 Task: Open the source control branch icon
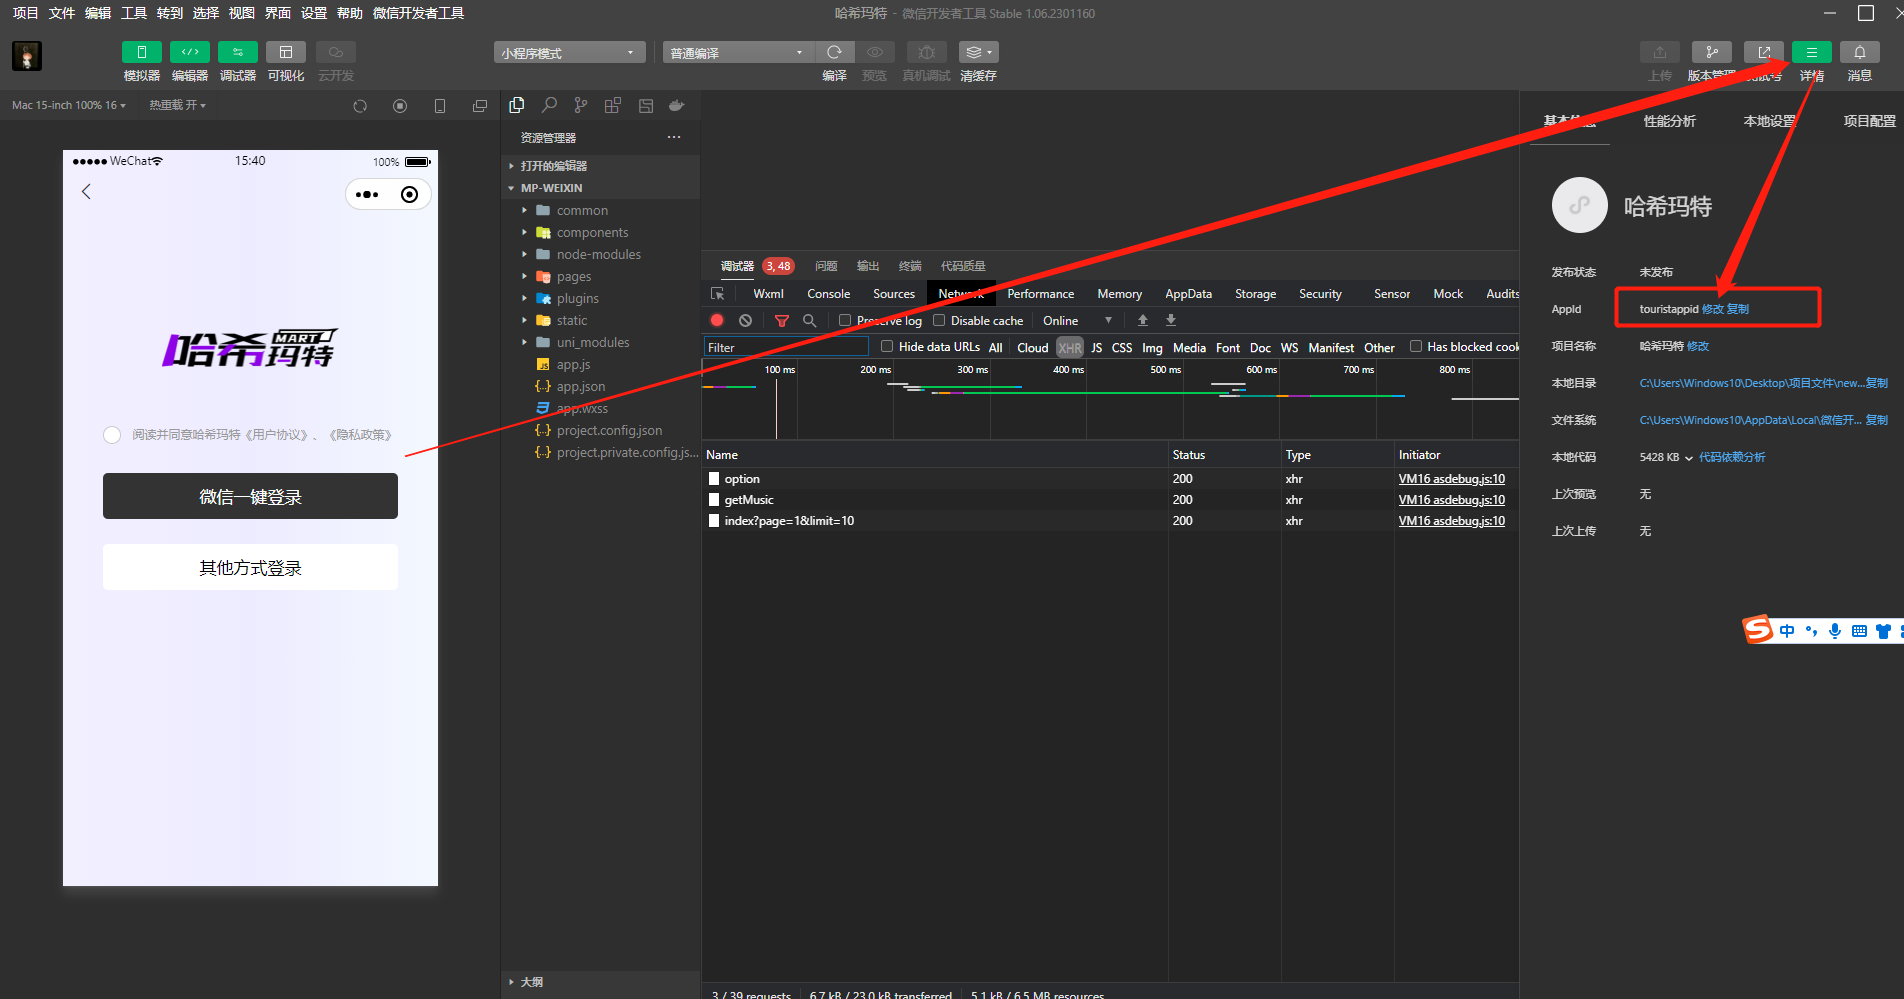click(581, 105)
